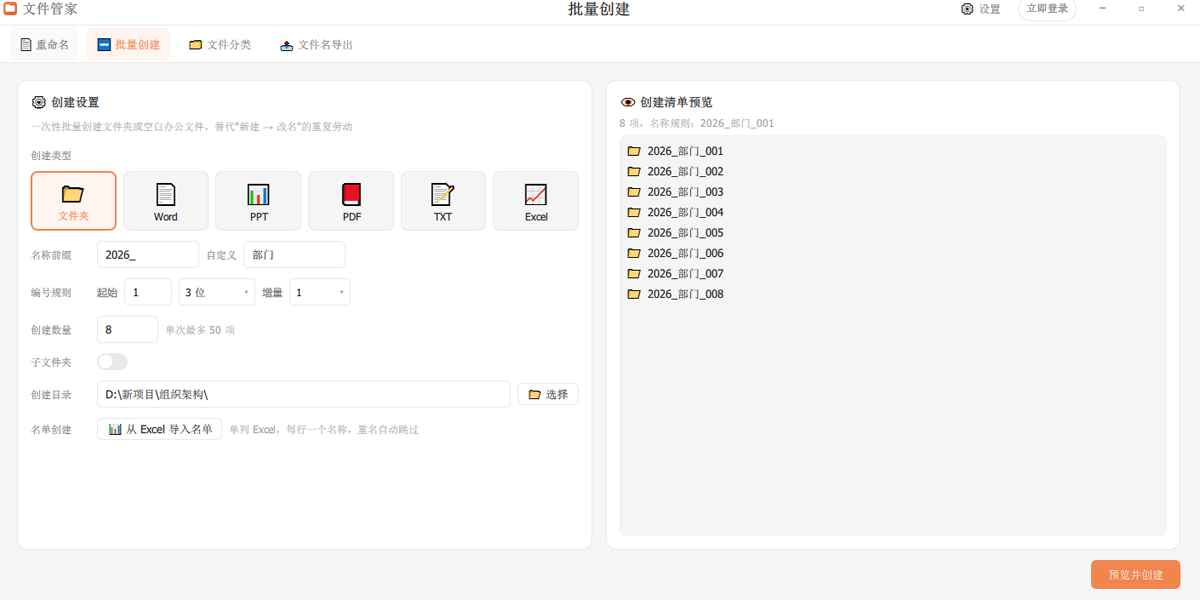1200x600 pixels.
Task: Click folder icon of 2026_部门_007
Action: pyautogui.click(x=634, y=274)
